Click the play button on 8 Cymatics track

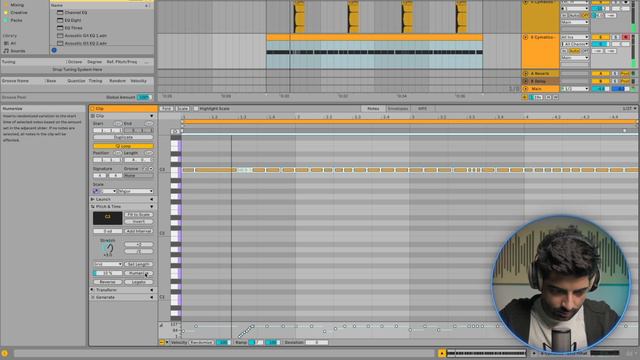[526, 37]
